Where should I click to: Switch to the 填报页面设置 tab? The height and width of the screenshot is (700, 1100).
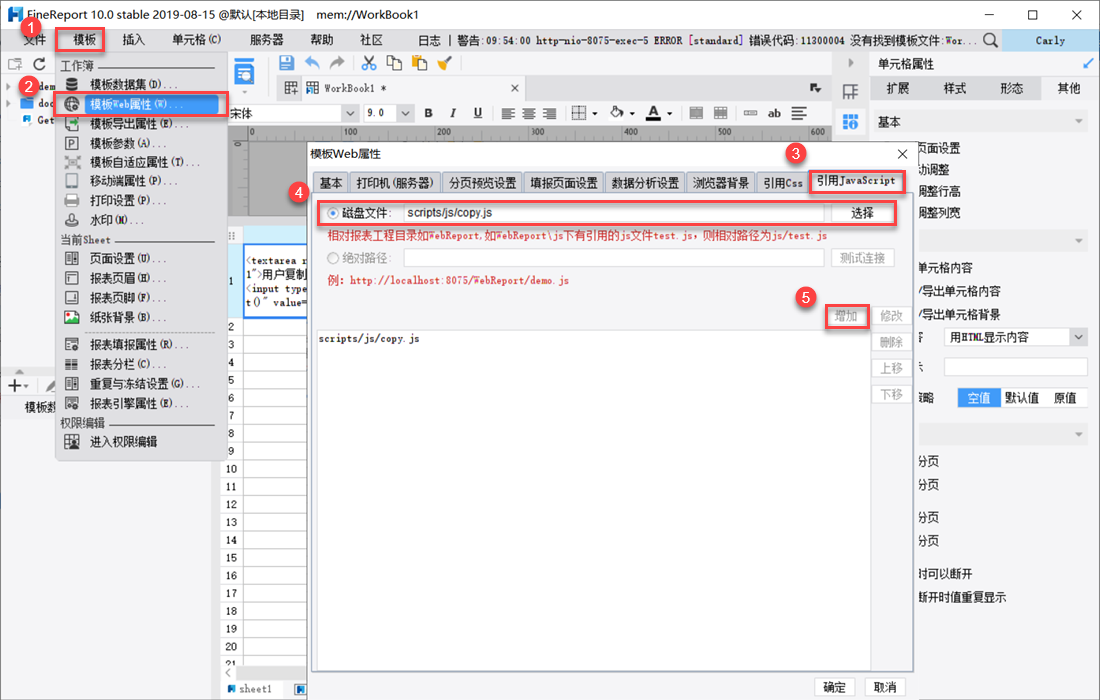(x=563, y=183)
